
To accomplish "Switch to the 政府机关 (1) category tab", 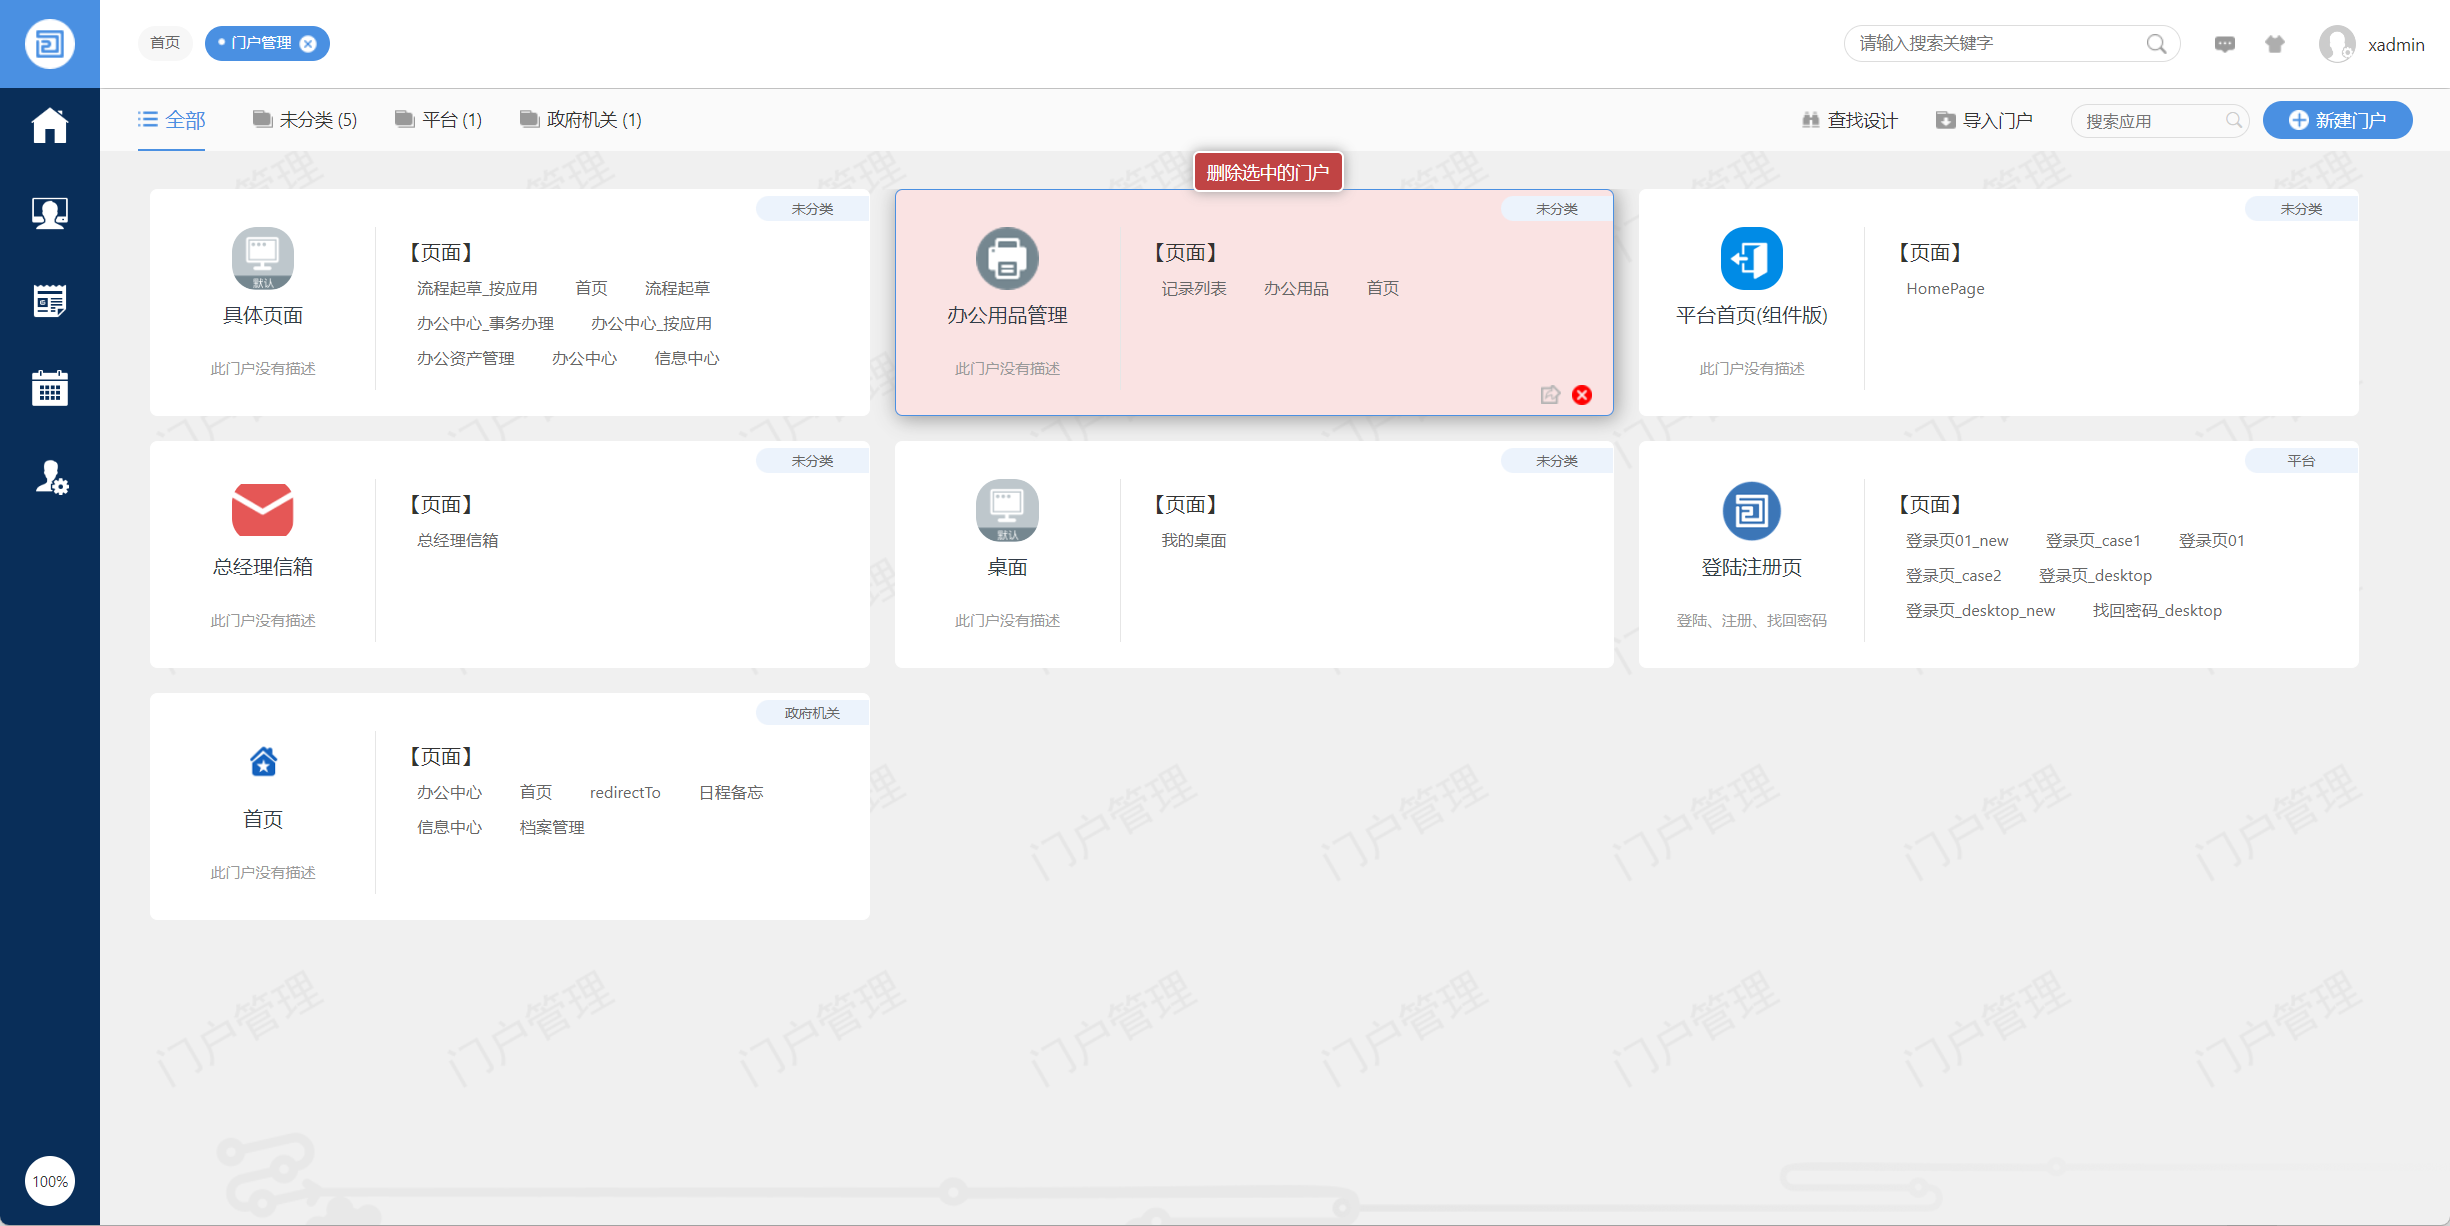I will click(x=581, y=120).
